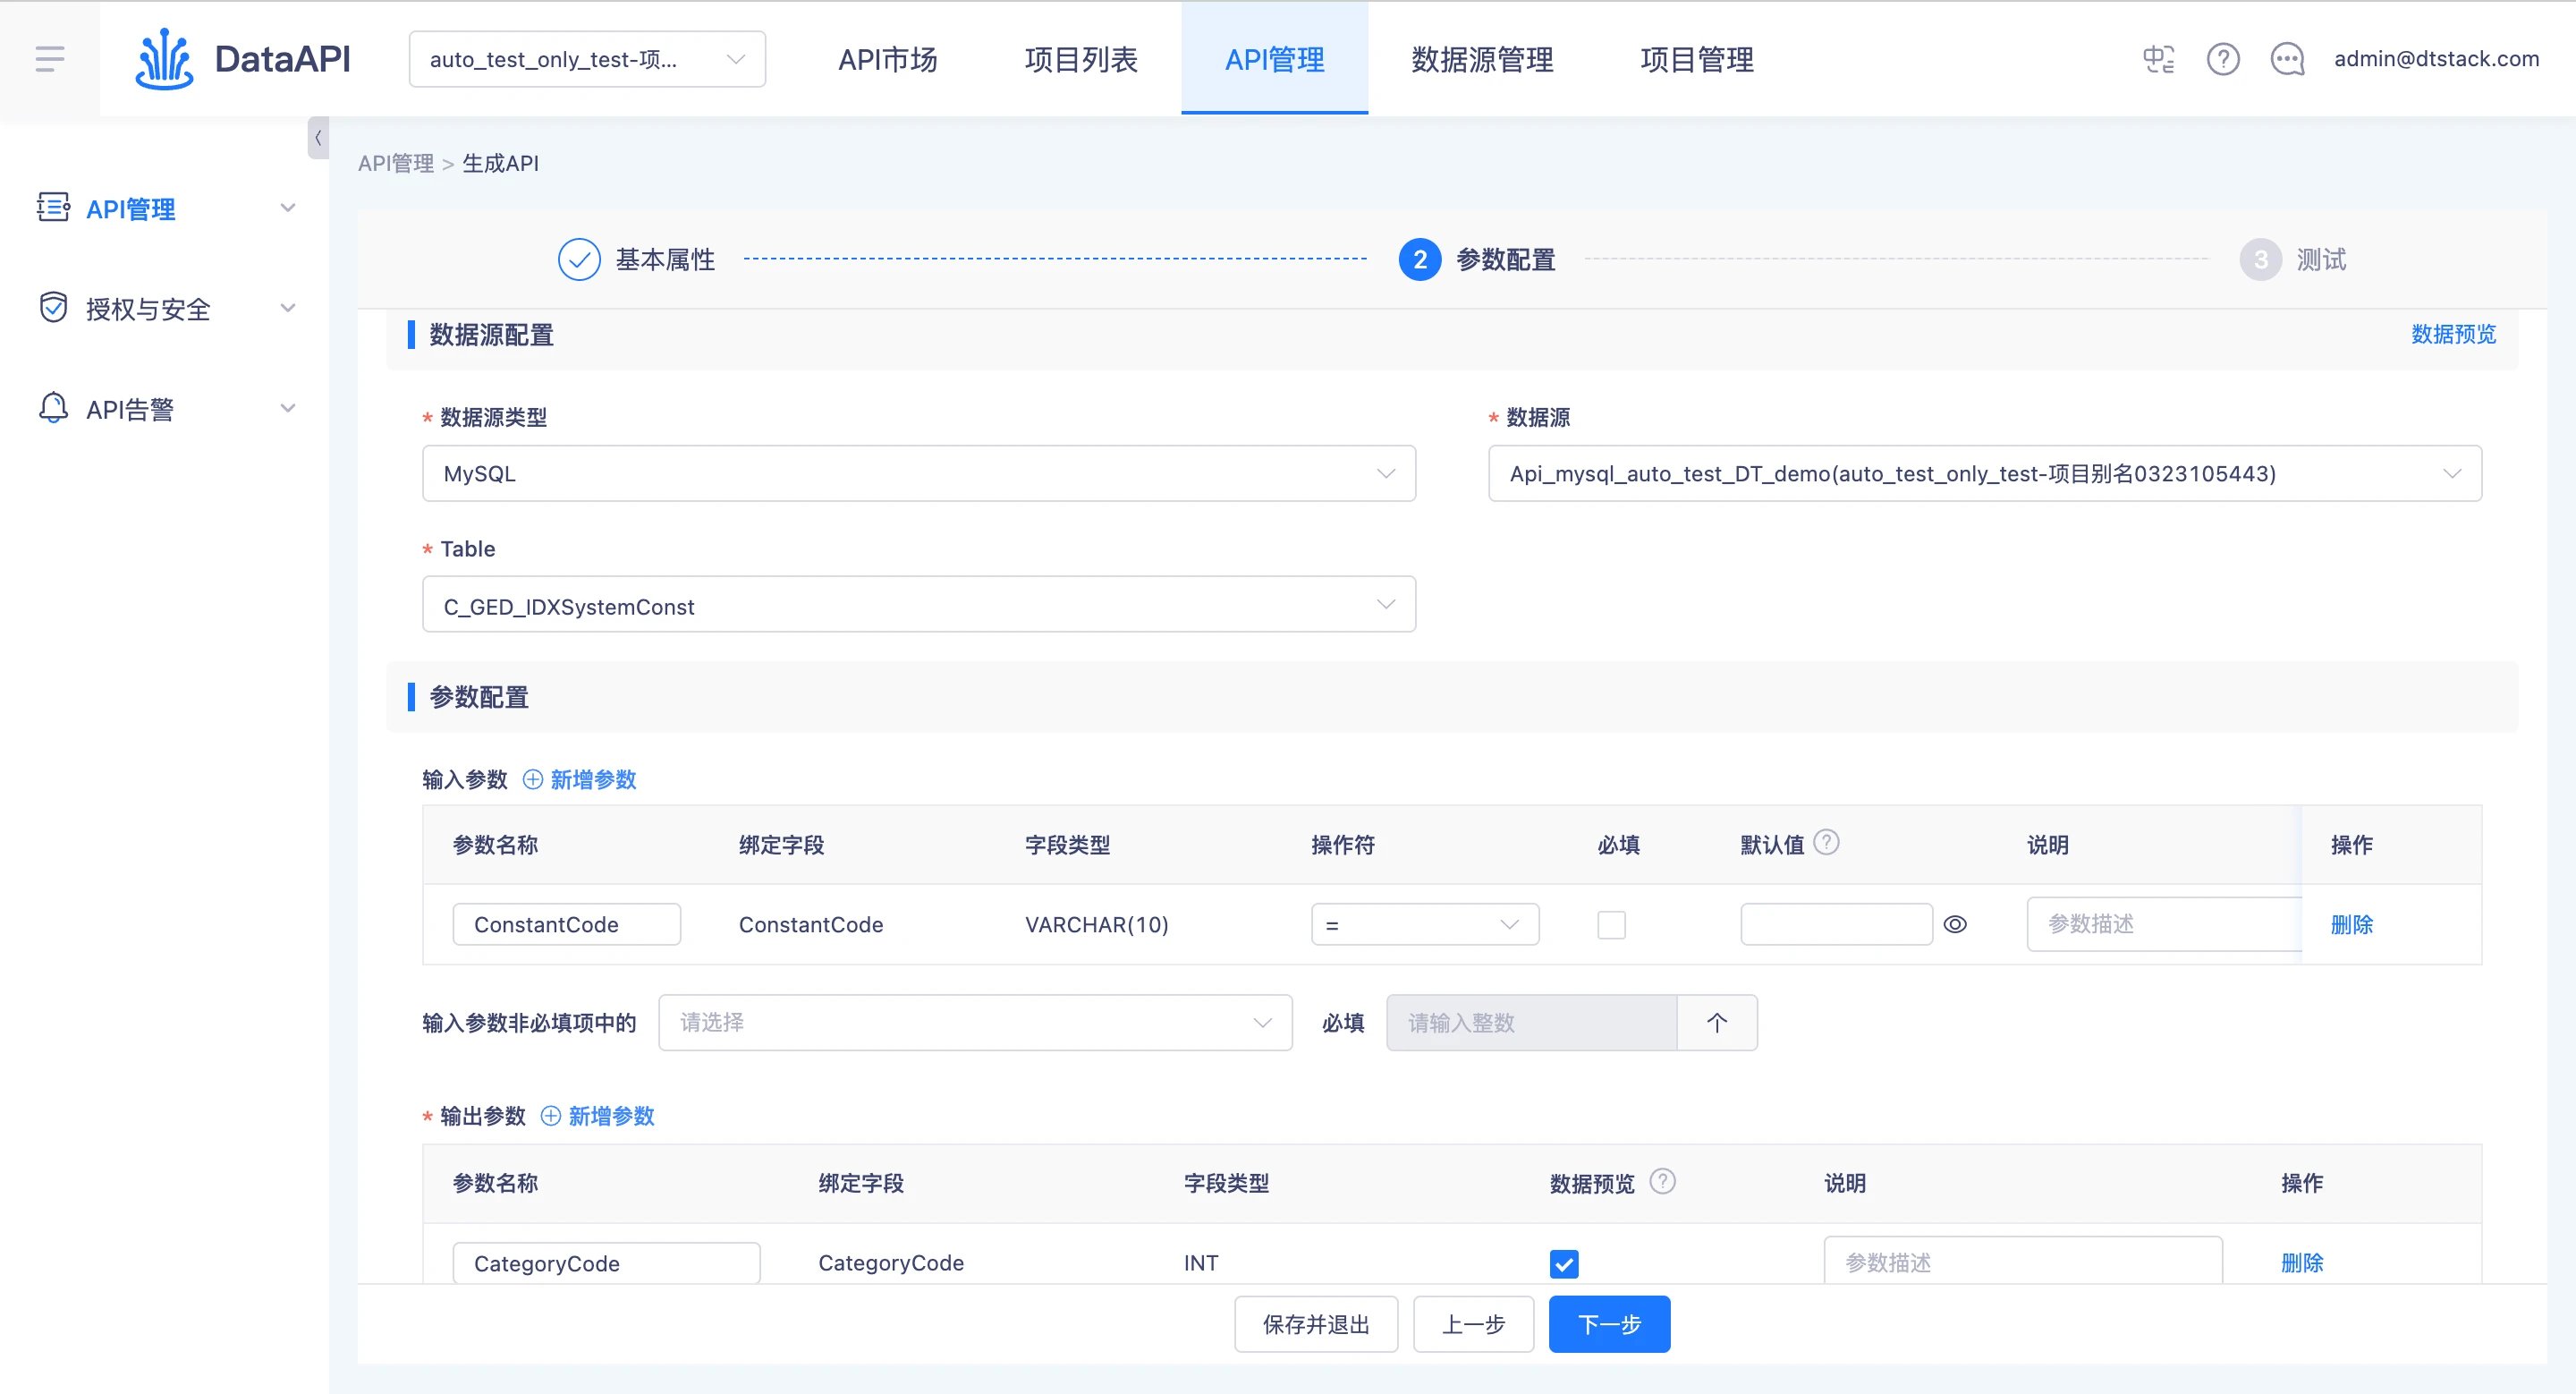Go to the 项目管理 tab
Image resolution: width=2576 pixels, height=1394 pixels.
pos(1697,59)
